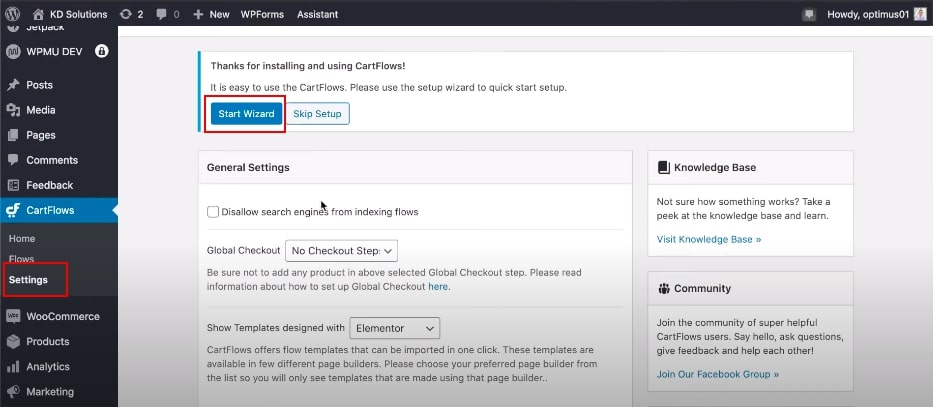The height and width of the screenshot is (407, 933).
Task: Click the Products box icon
Action: [13, 342]
